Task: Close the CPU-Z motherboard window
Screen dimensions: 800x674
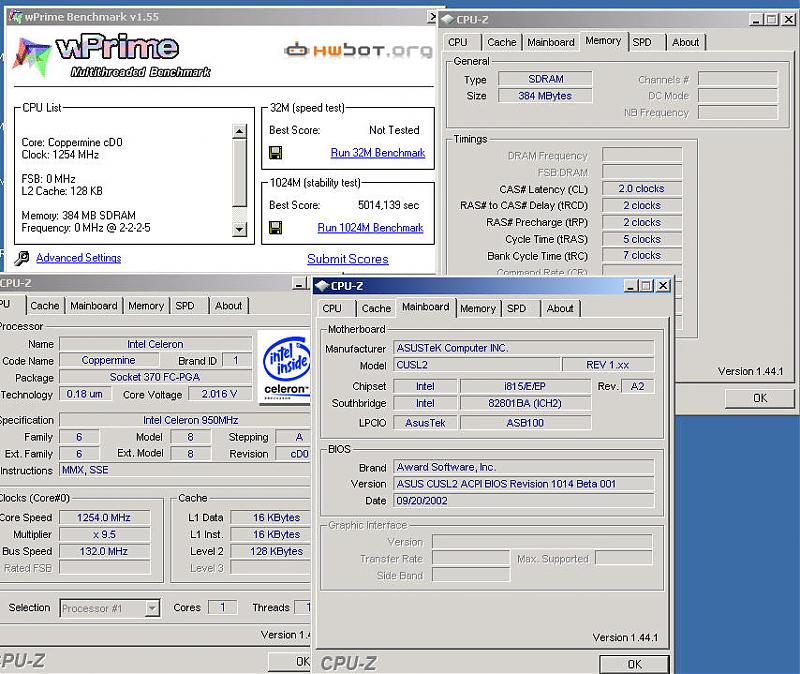Action: 663,286
